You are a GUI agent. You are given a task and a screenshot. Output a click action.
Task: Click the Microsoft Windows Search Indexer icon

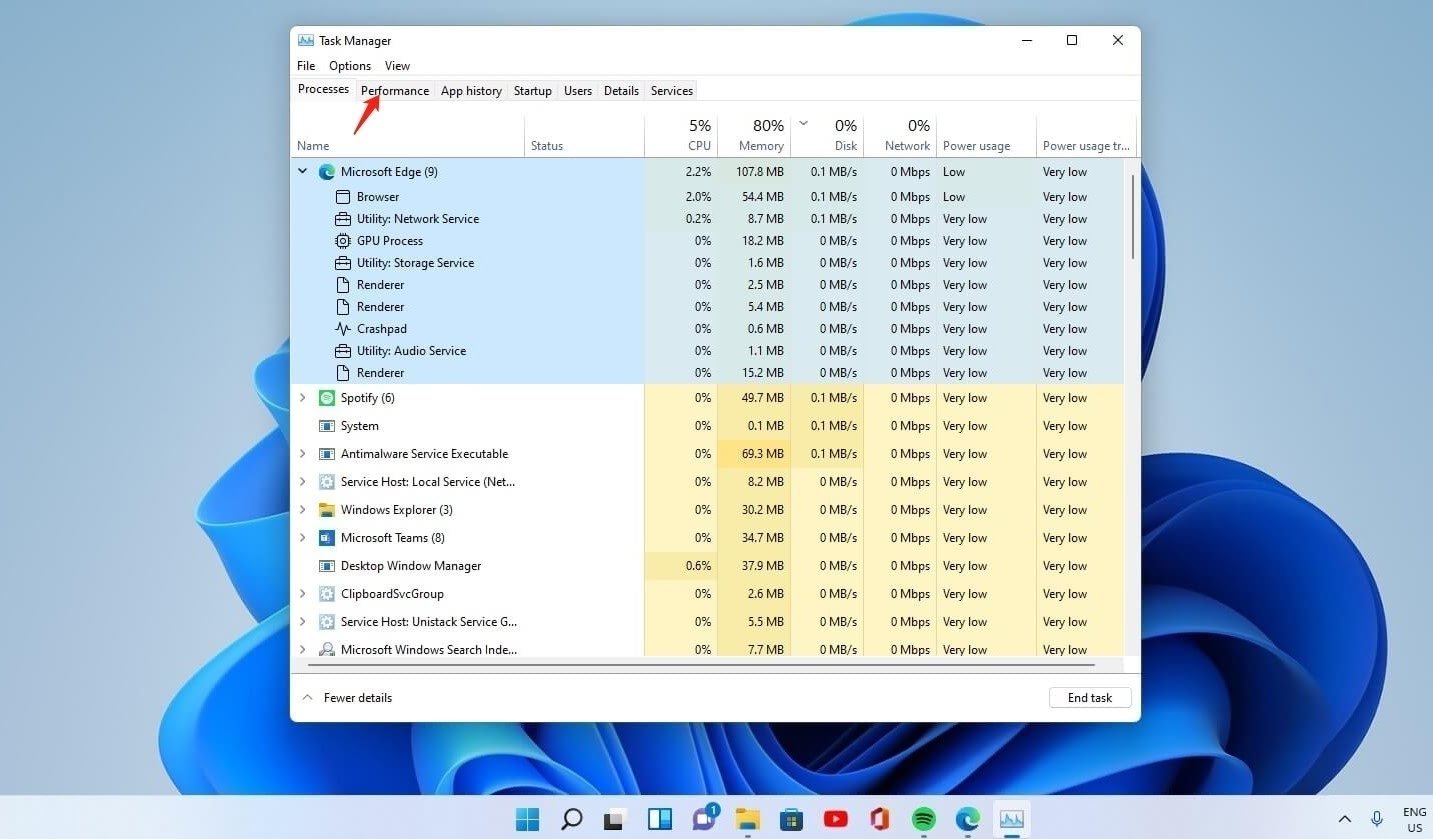[x=326, y=650]
